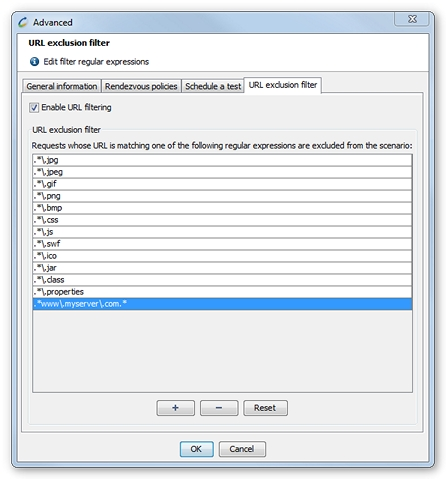
Task: Cancel the Advanced dialog
Action: (242, 449)
